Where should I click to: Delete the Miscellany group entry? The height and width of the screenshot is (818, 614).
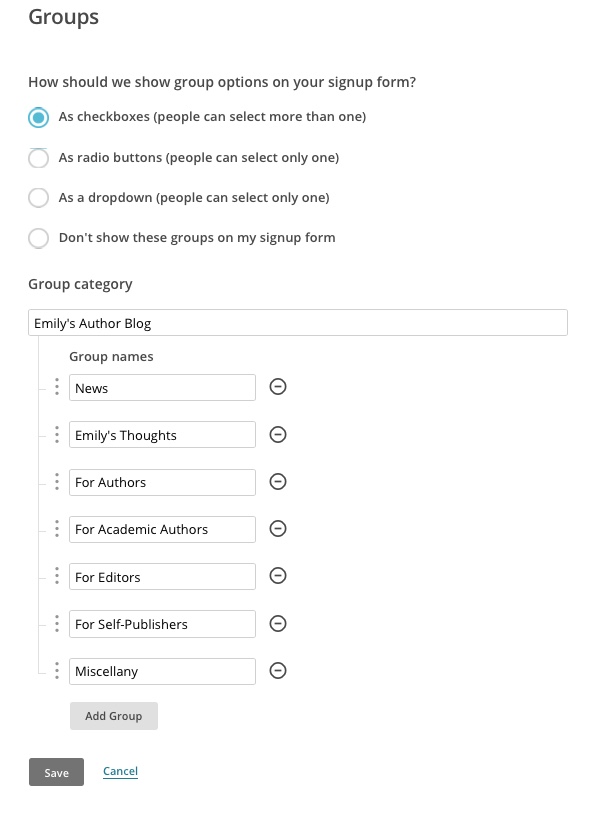tap(279, 671)
